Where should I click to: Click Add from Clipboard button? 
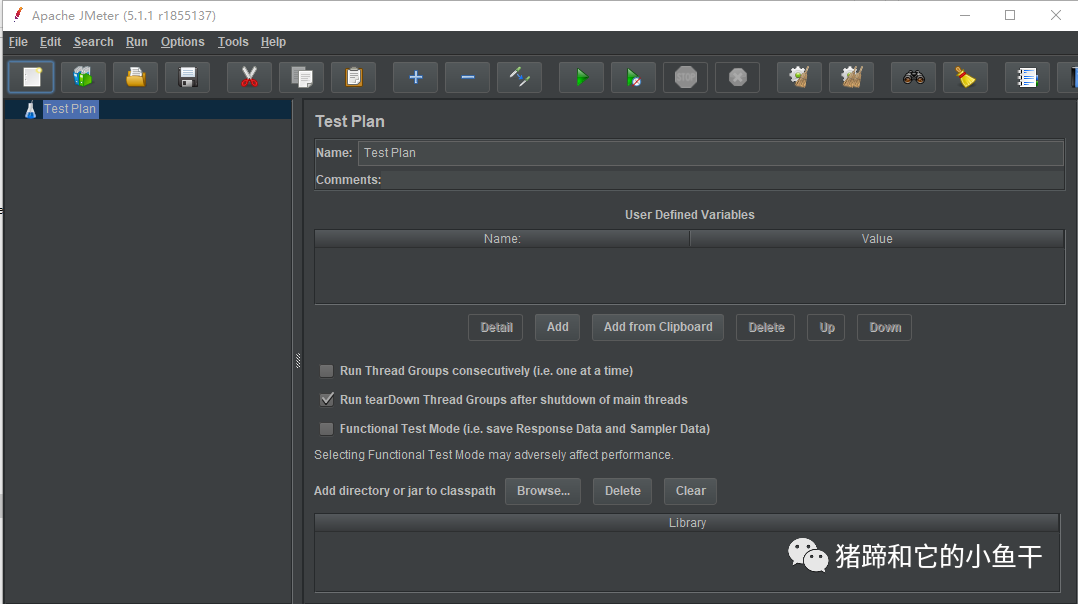click(x=658, y=328)
